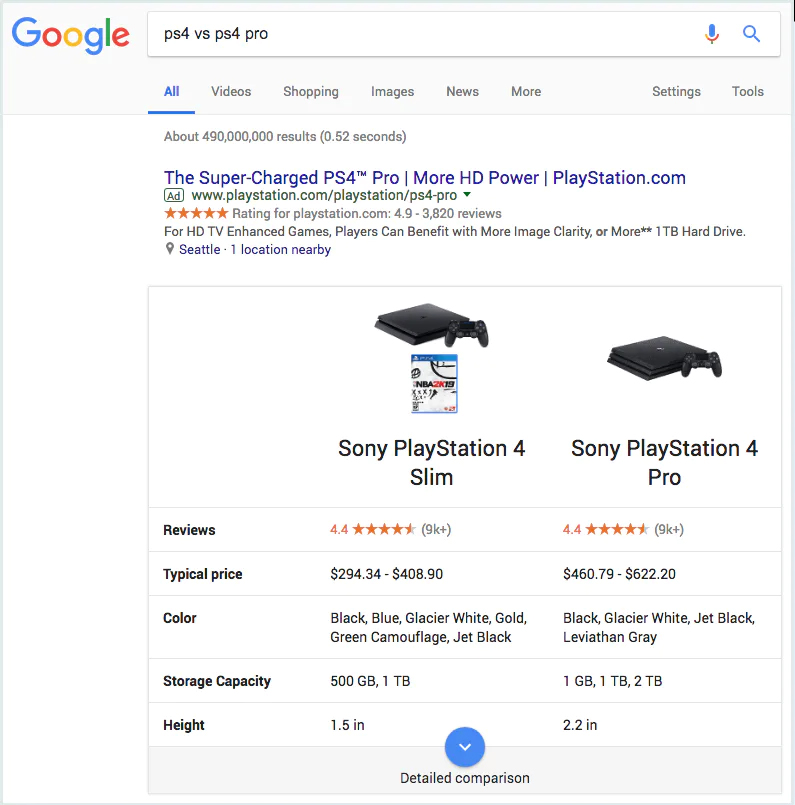Open The Super-Charged PS4 Pro ad link
Image resolution: width=795 pixels, height=805 pixels.
pos(424,178)
